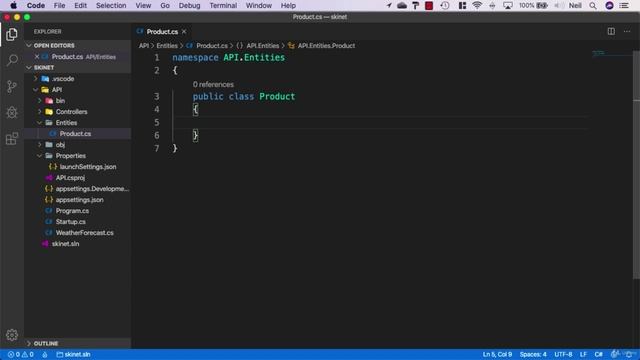Screen dimensions: 640x360
Task: Open the Apple menu
Action: 13,5
